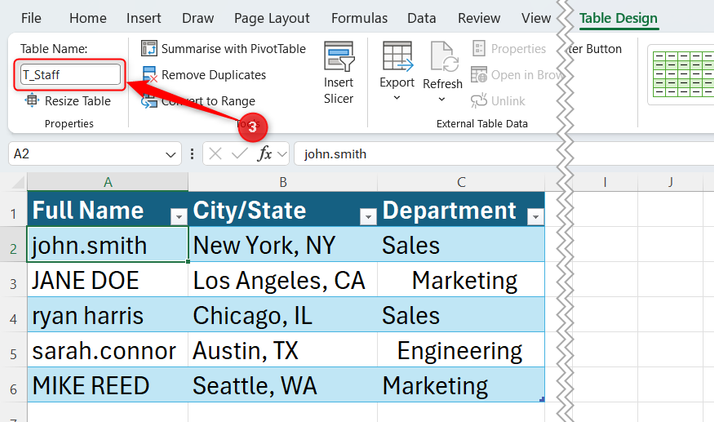Click the Engineering department cell

point(461,350)
